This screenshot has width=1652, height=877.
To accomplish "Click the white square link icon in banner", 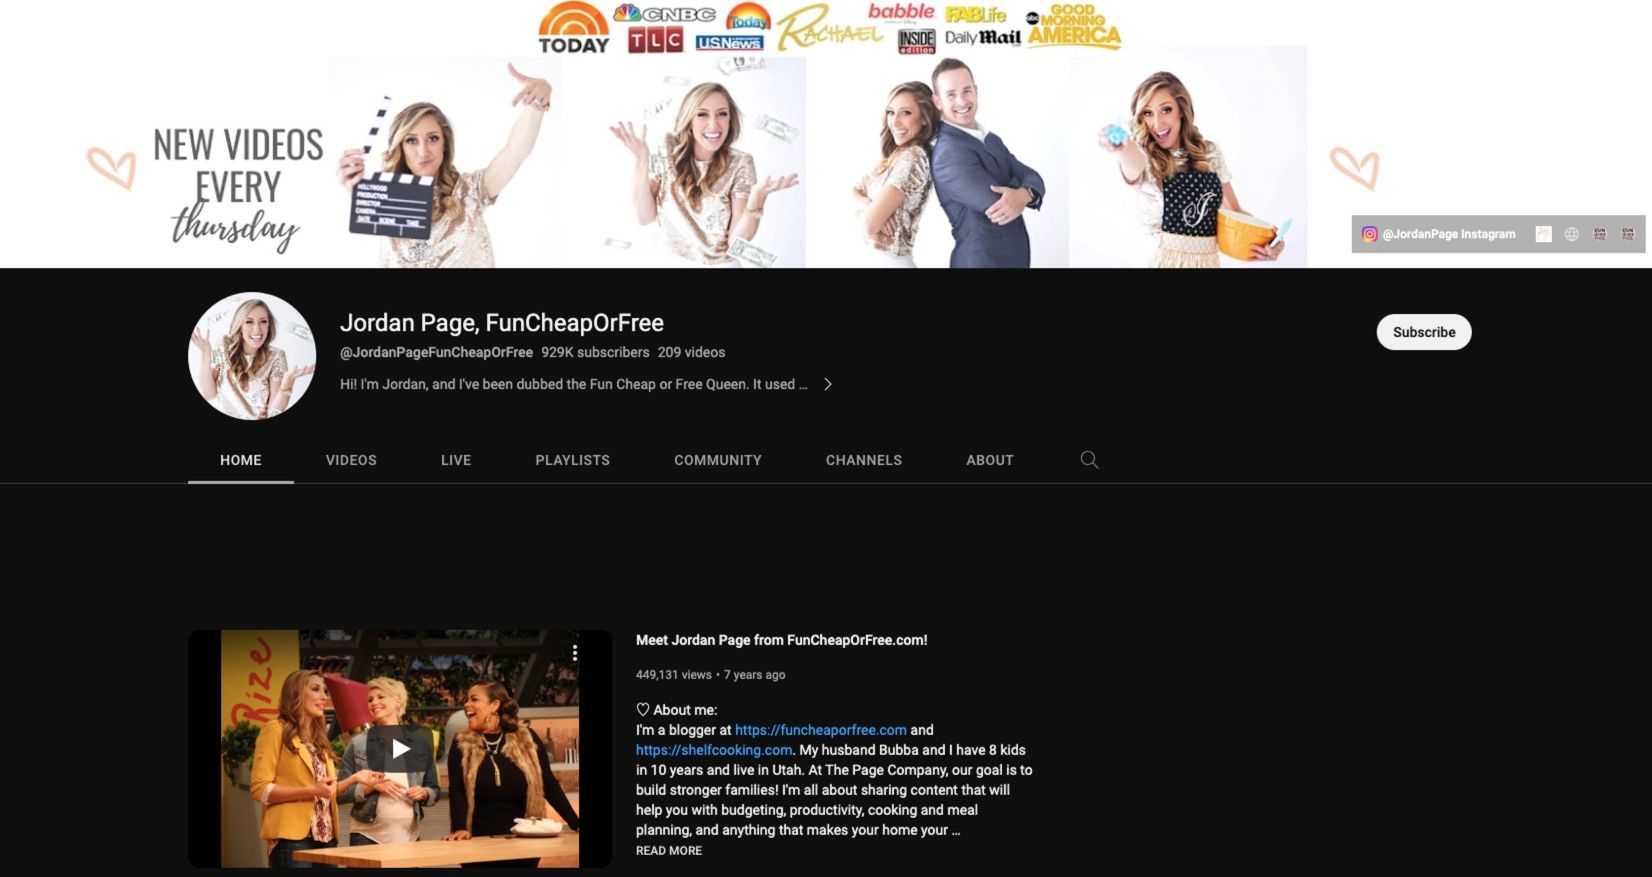I will [x=1543, y=234].
